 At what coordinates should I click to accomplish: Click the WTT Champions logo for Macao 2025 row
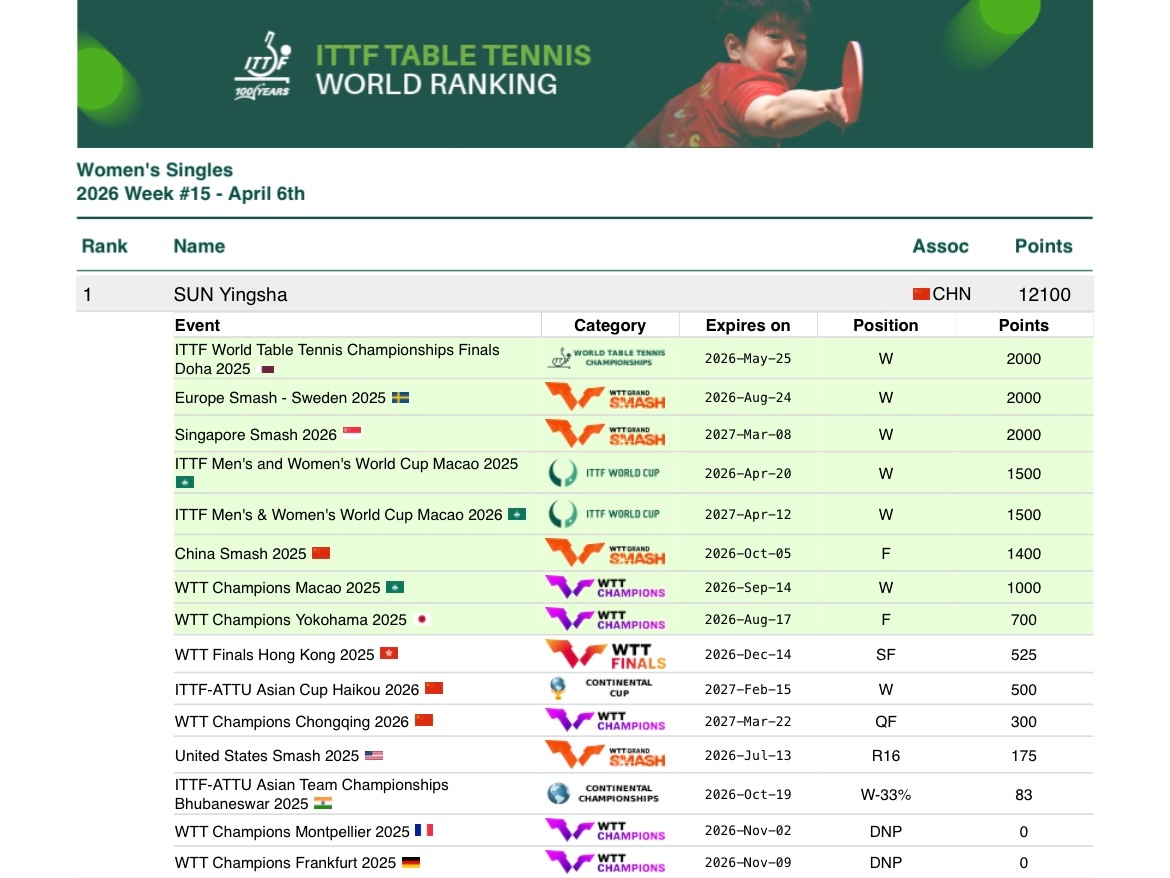(605, 587)
